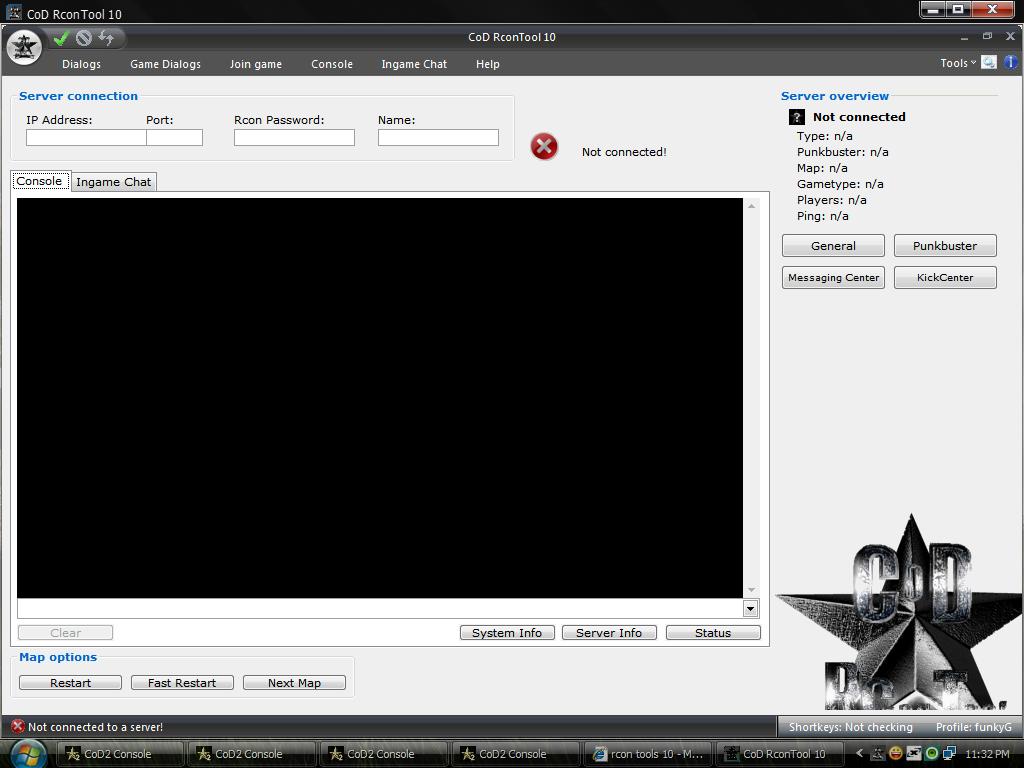Click the question-mark server status icon
Viewport: 1024px width, 768px height.
pos(796,117)
